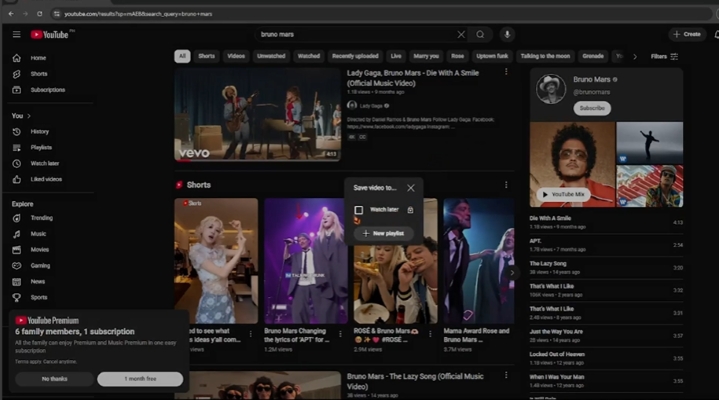
Task: Check the Watch later checkbox
Action: click(x=359, y=210)
